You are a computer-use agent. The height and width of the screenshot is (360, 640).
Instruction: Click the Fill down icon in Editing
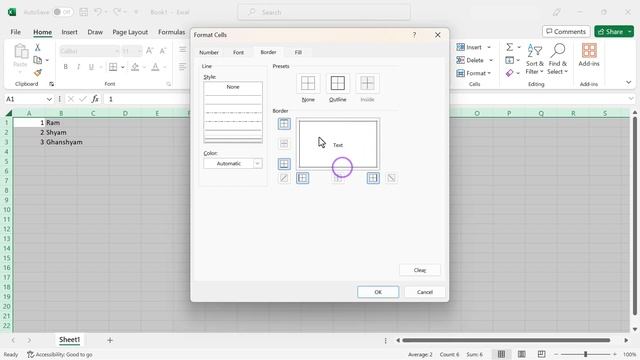tap(509, 60)
